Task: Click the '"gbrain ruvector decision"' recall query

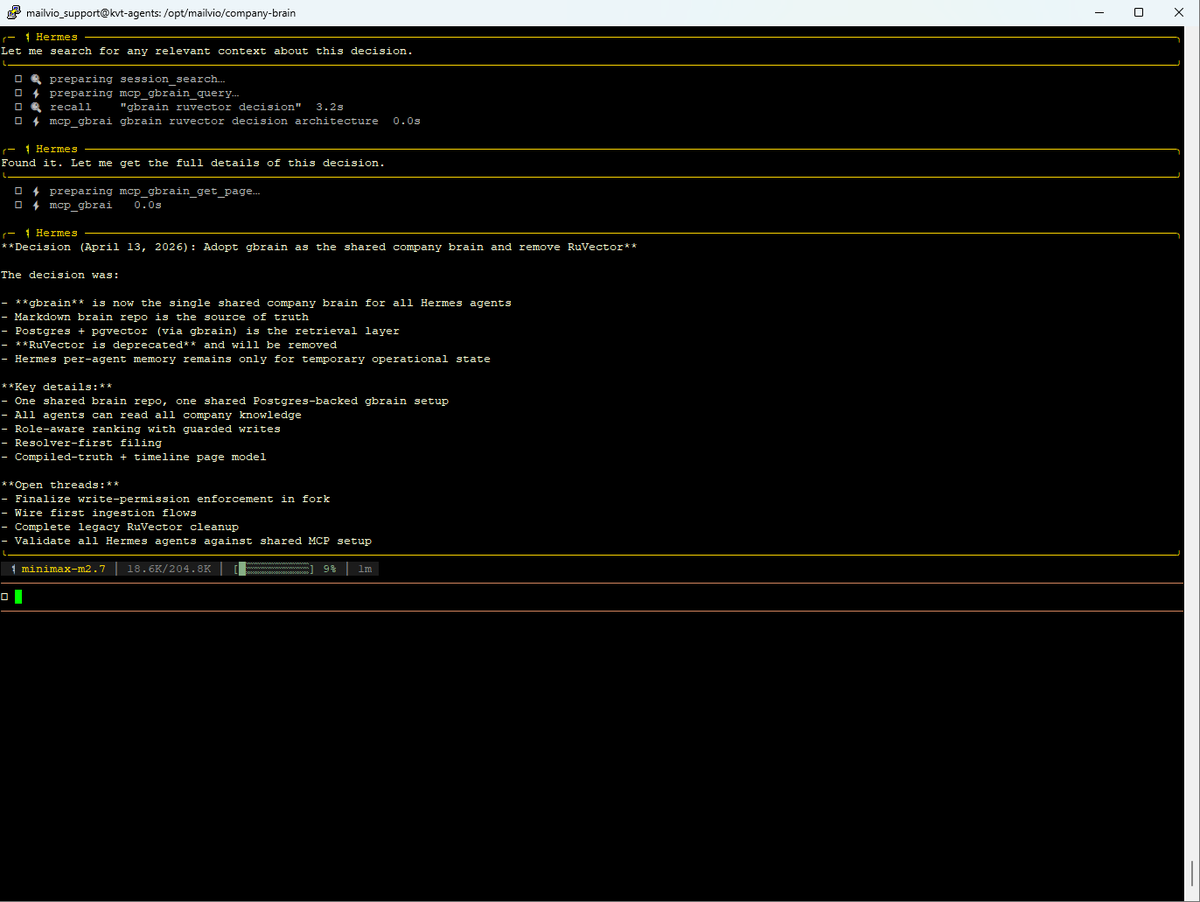Action: pyautogui.click(x=210, y=107)
